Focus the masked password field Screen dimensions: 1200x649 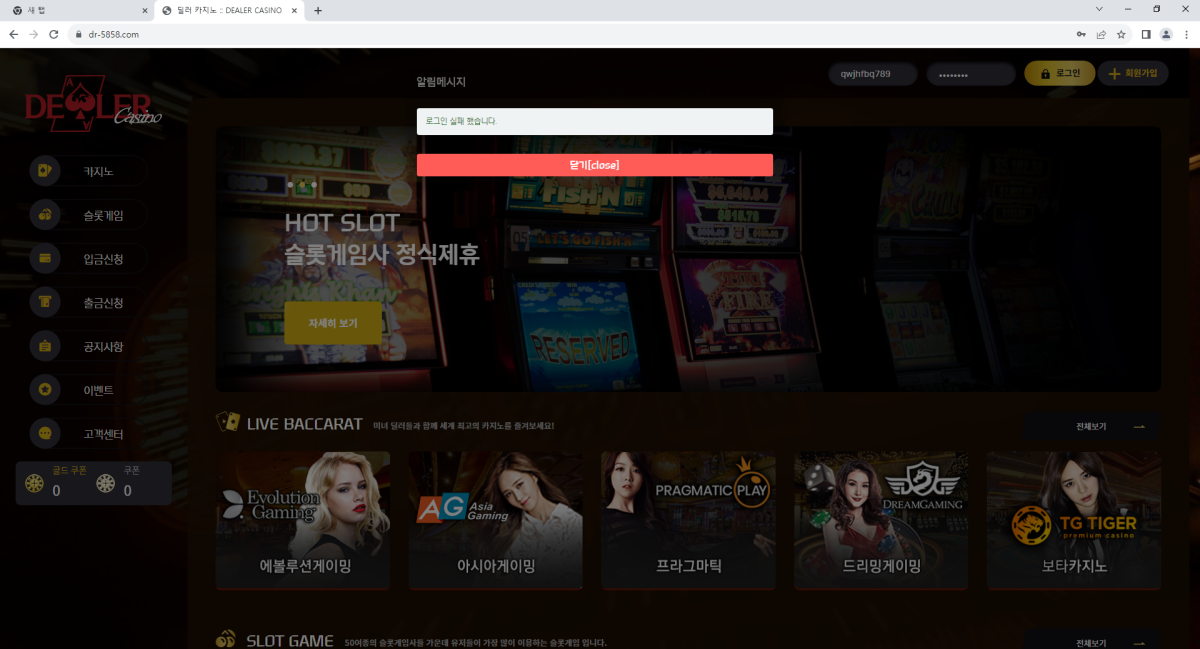tap(971, 75)
